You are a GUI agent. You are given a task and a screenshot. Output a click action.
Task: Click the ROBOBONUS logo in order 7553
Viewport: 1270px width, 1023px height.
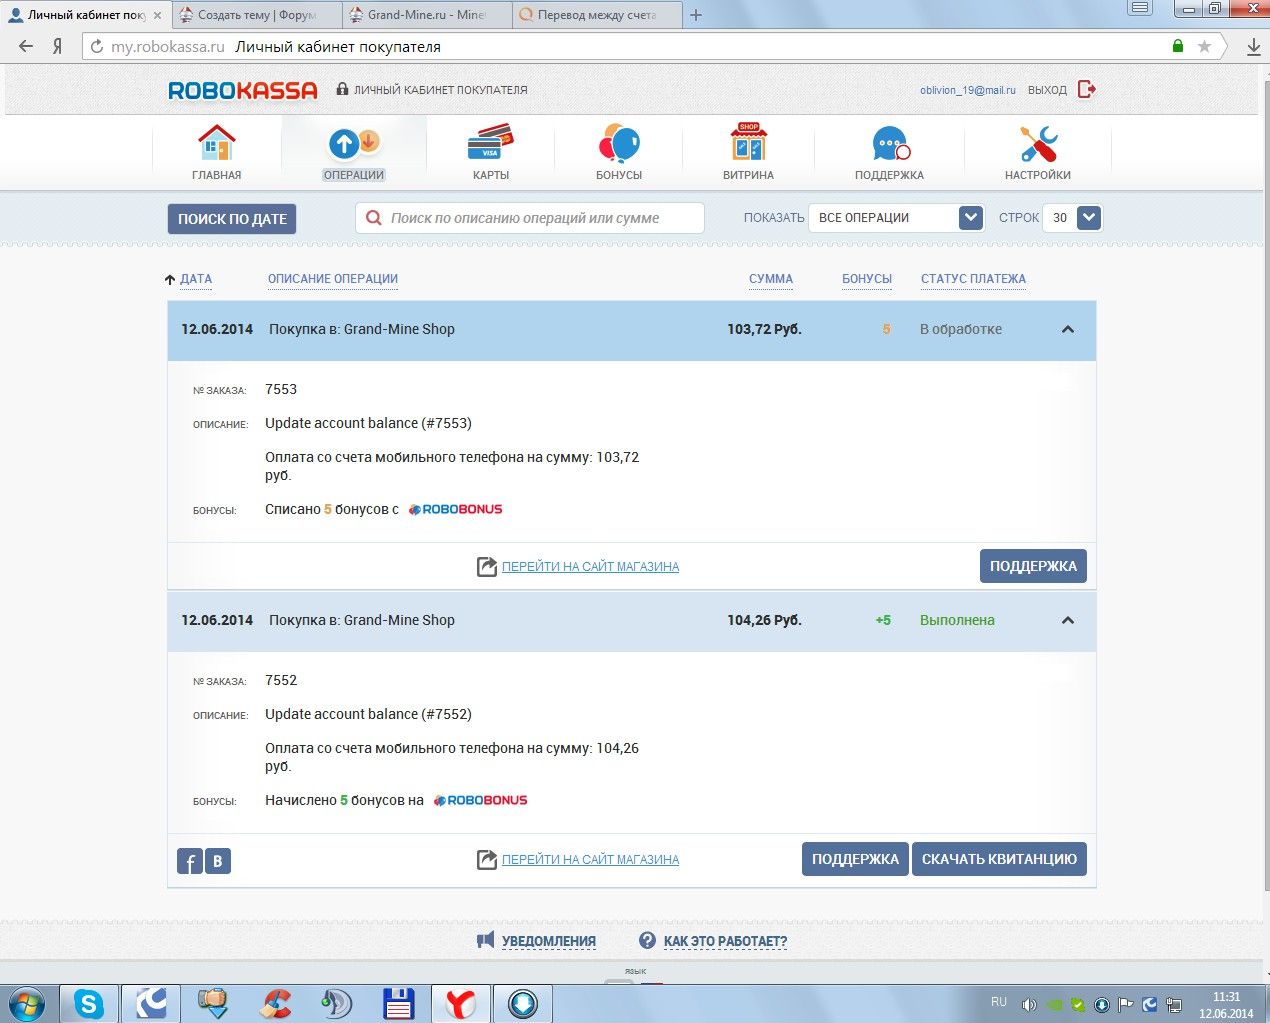(x=456, y=509)
